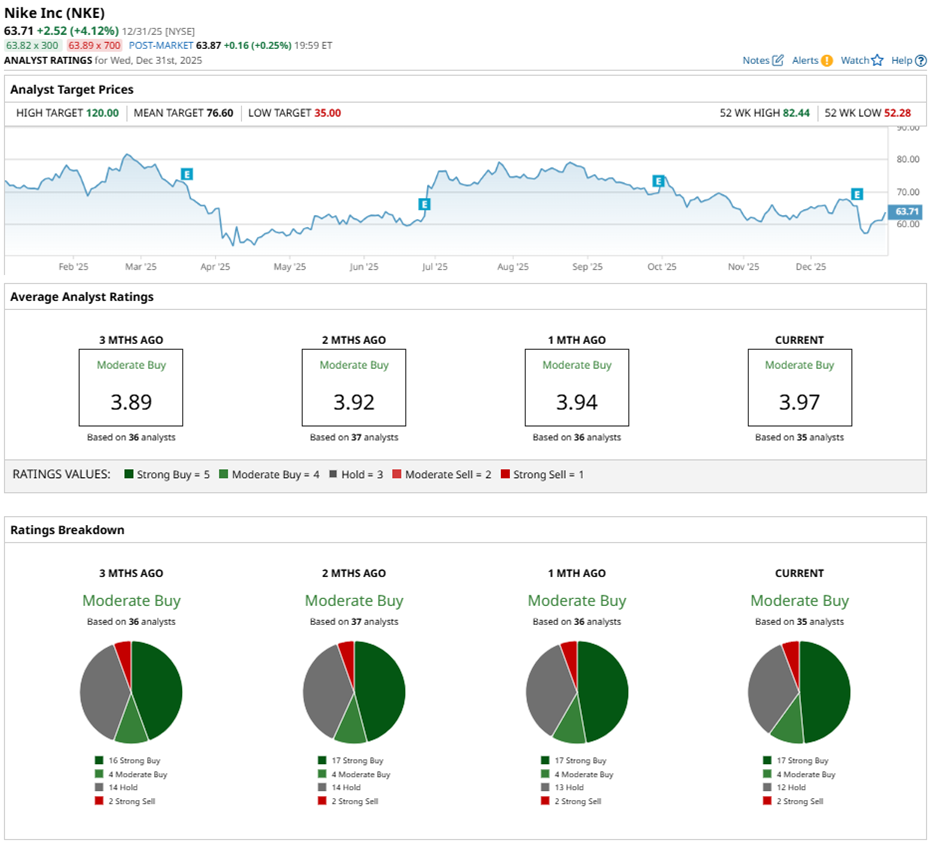The height and width of the screenshot is (850, 936).
Task: Open the Help question mark icon
Action: 921,61
